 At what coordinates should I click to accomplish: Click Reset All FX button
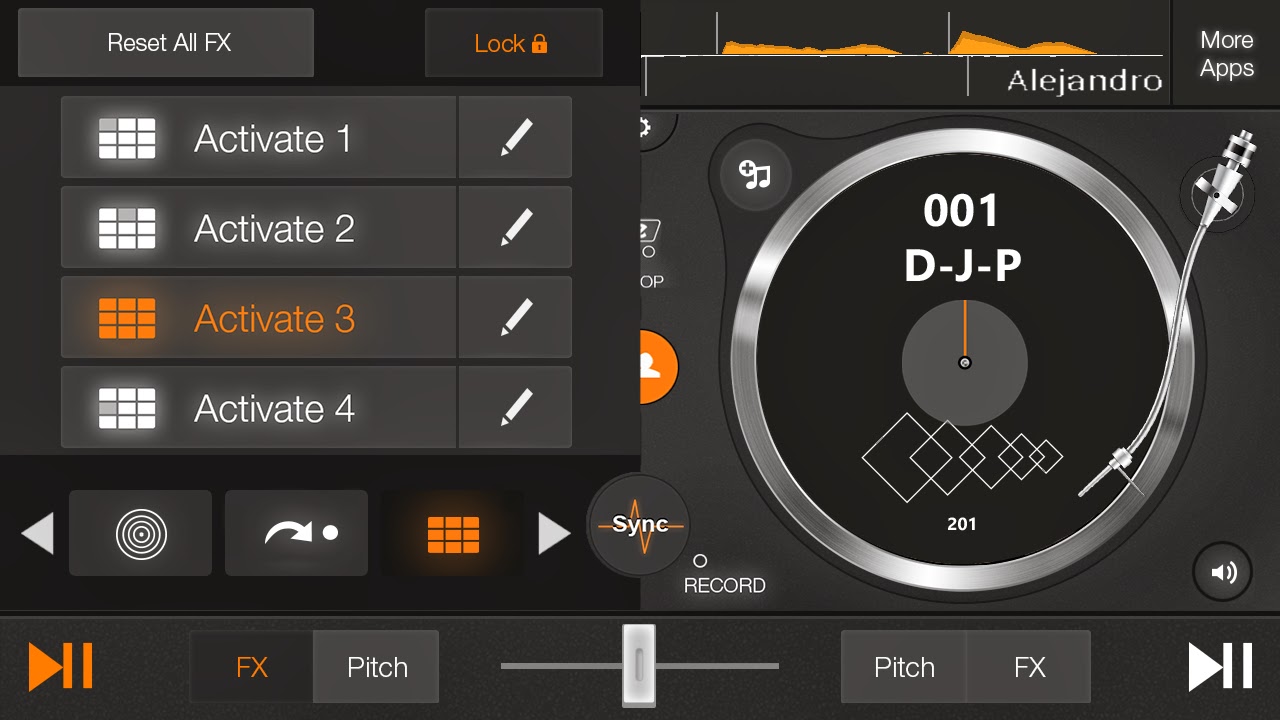(166, 43)
